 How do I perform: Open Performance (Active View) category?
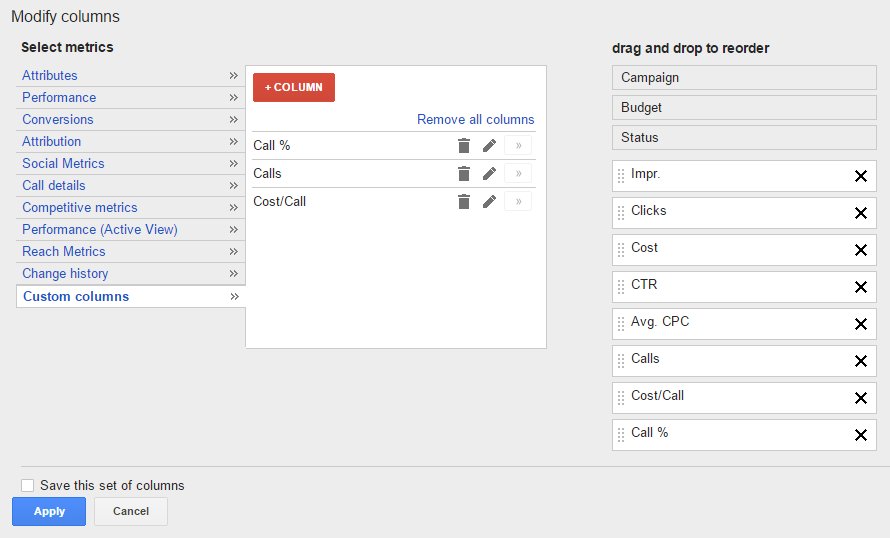(99, 230)
